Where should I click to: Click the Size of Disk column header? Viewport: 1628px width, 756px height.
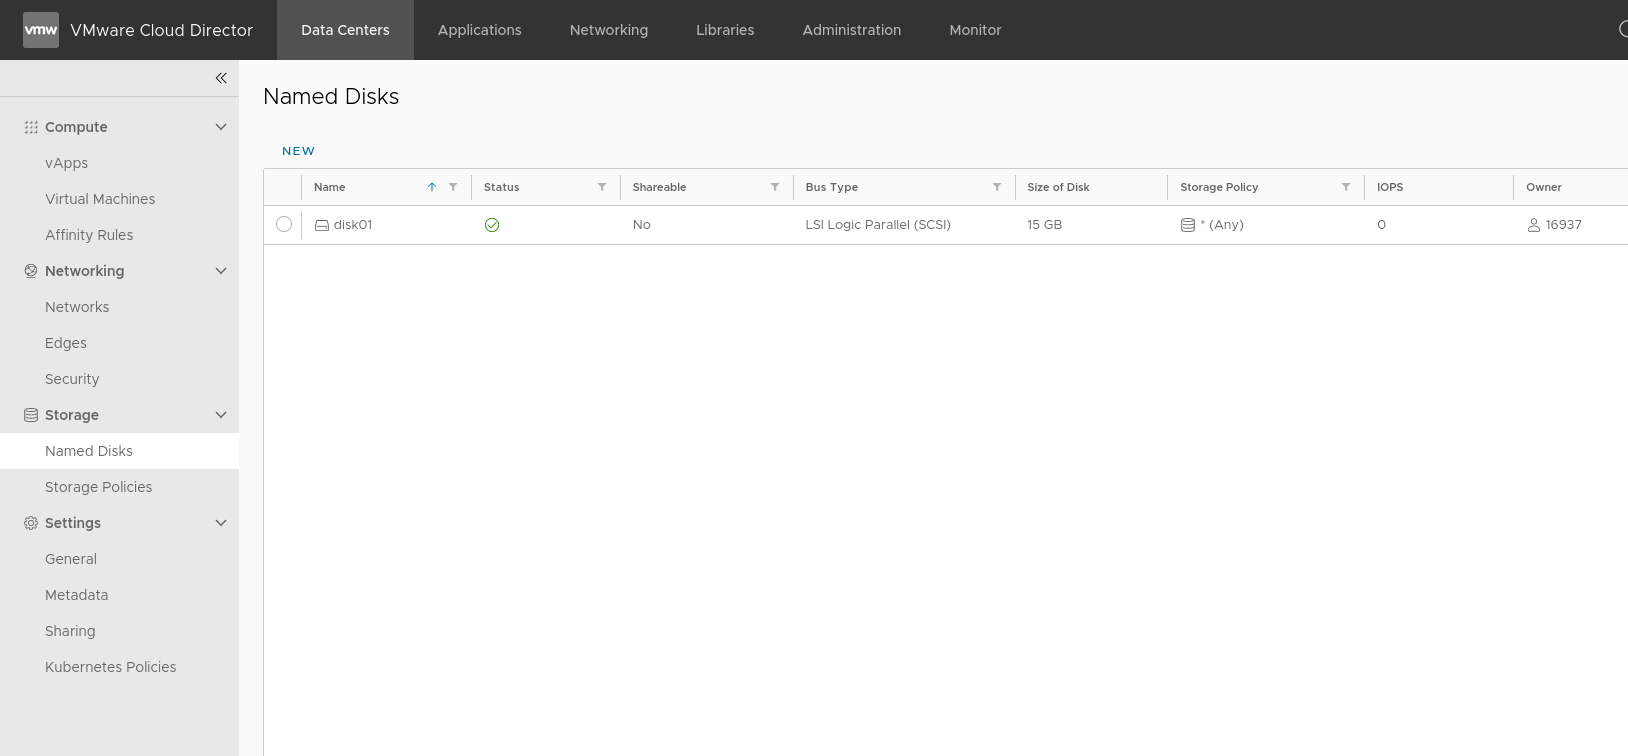click(x=1058, y=187)
